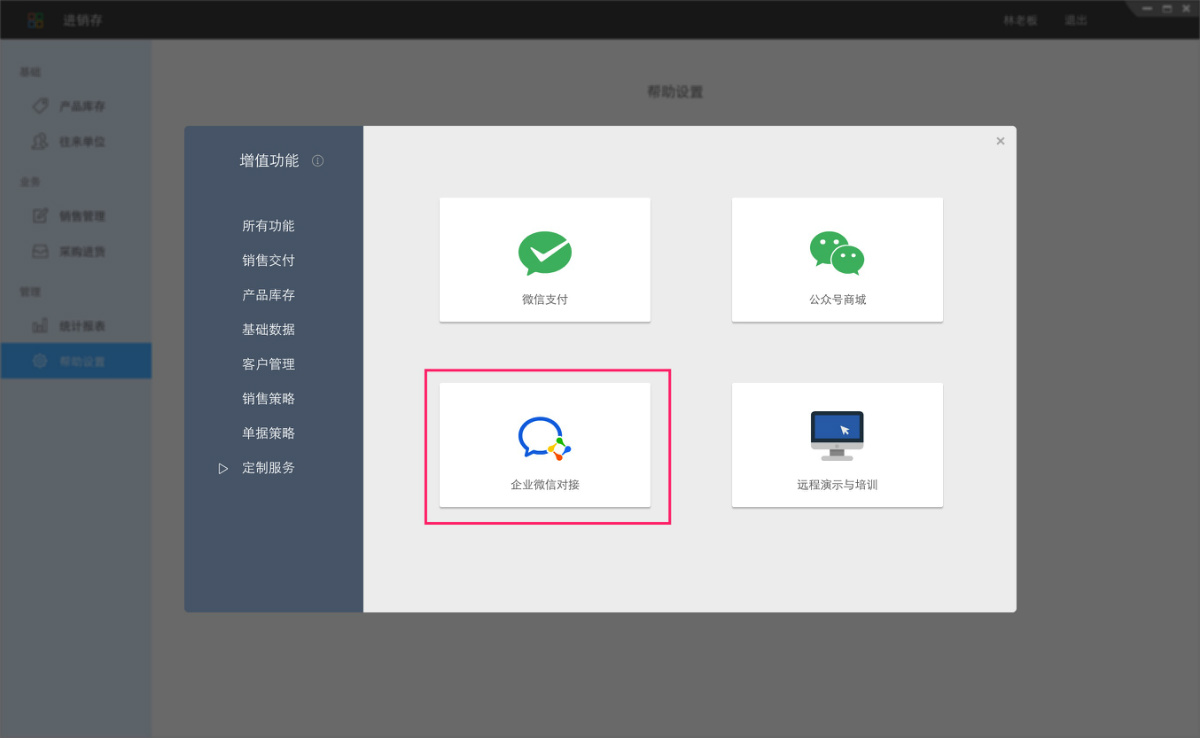This screenshot has width=1200, height=738.
Task: Select 帮助设置 in the main window sidebar
Action: tap(76, 361)
